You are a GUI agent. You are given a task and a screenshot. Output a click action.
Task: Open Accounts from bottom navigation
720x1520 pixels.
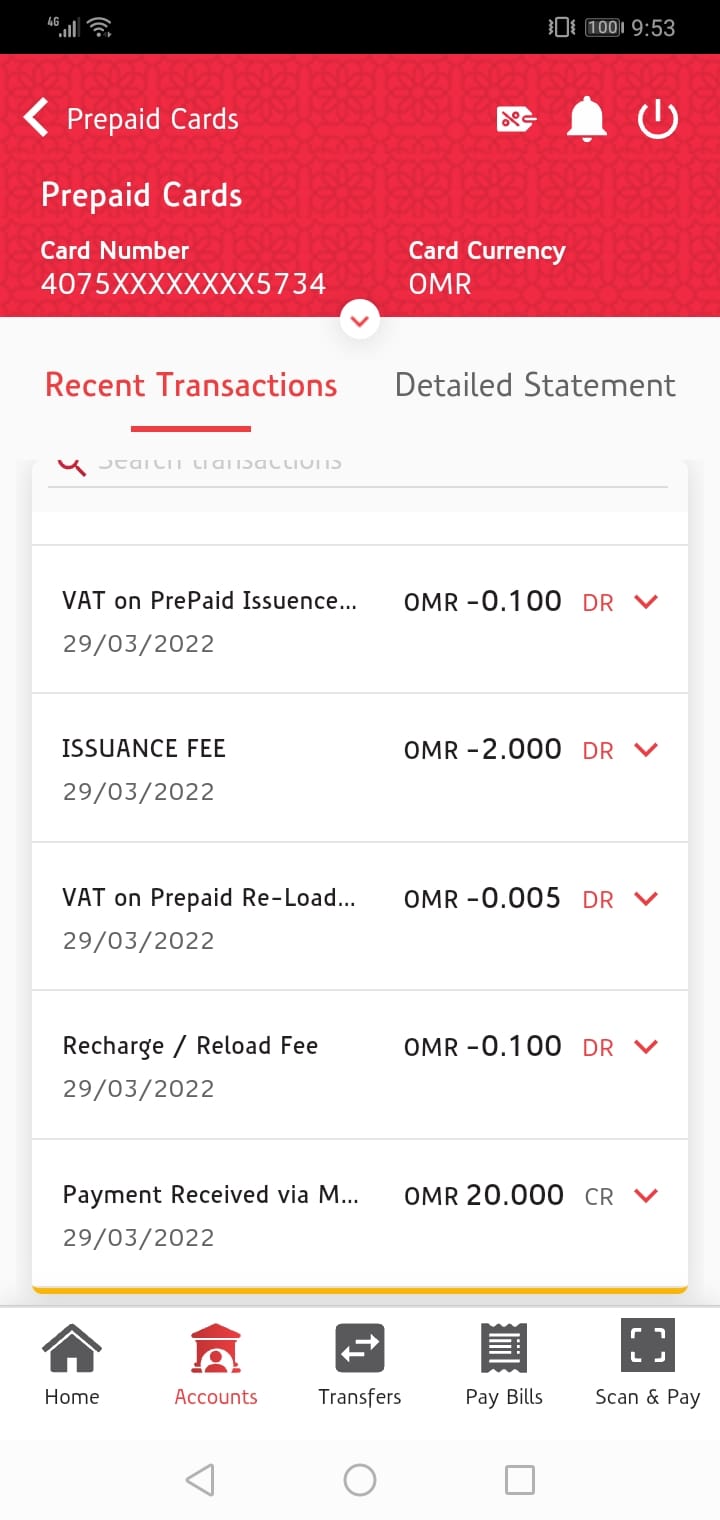click(x=216, y=1364)
